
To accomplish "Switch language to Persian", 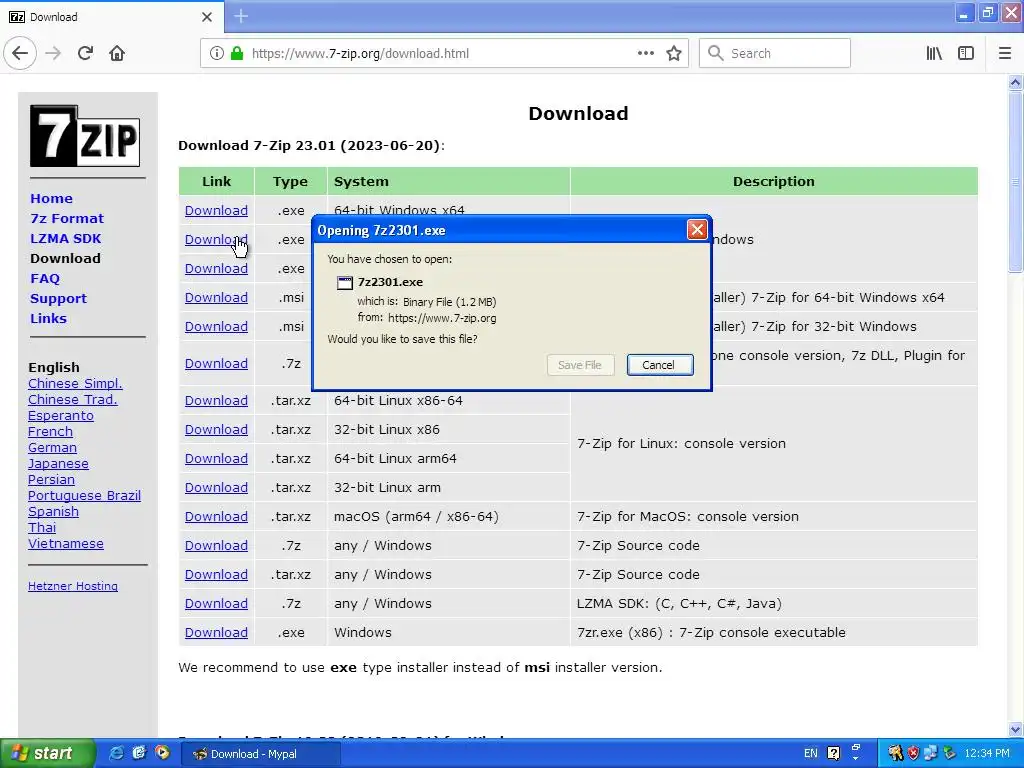I will (51, 480).
